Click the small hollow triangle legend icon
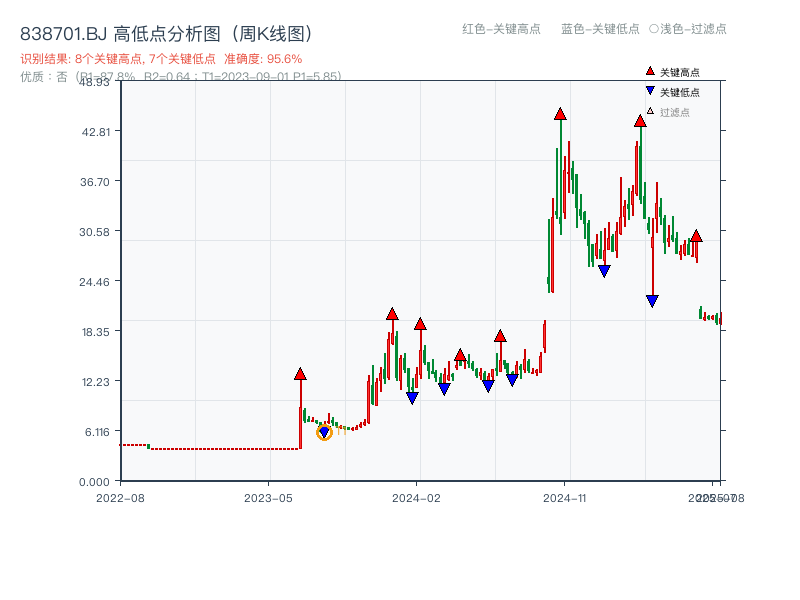Screen dimensions: 800x600 650,111
